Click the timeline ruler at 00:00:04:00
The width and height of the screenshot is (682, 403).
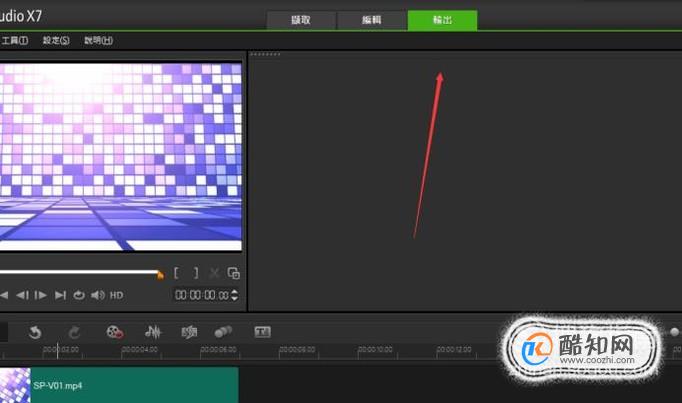pyautogui.click(x=139, y=350)
